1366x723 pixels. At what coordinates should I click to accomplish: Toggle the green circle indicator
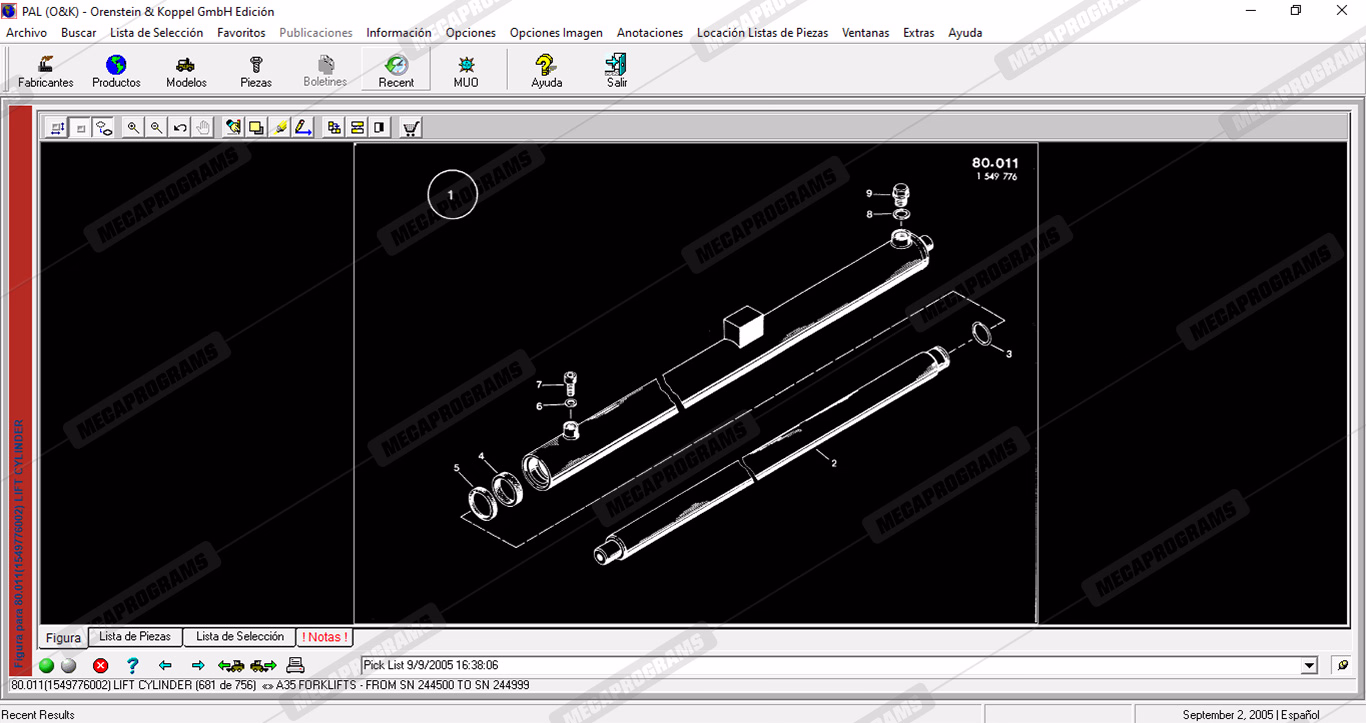click(46, 665)
